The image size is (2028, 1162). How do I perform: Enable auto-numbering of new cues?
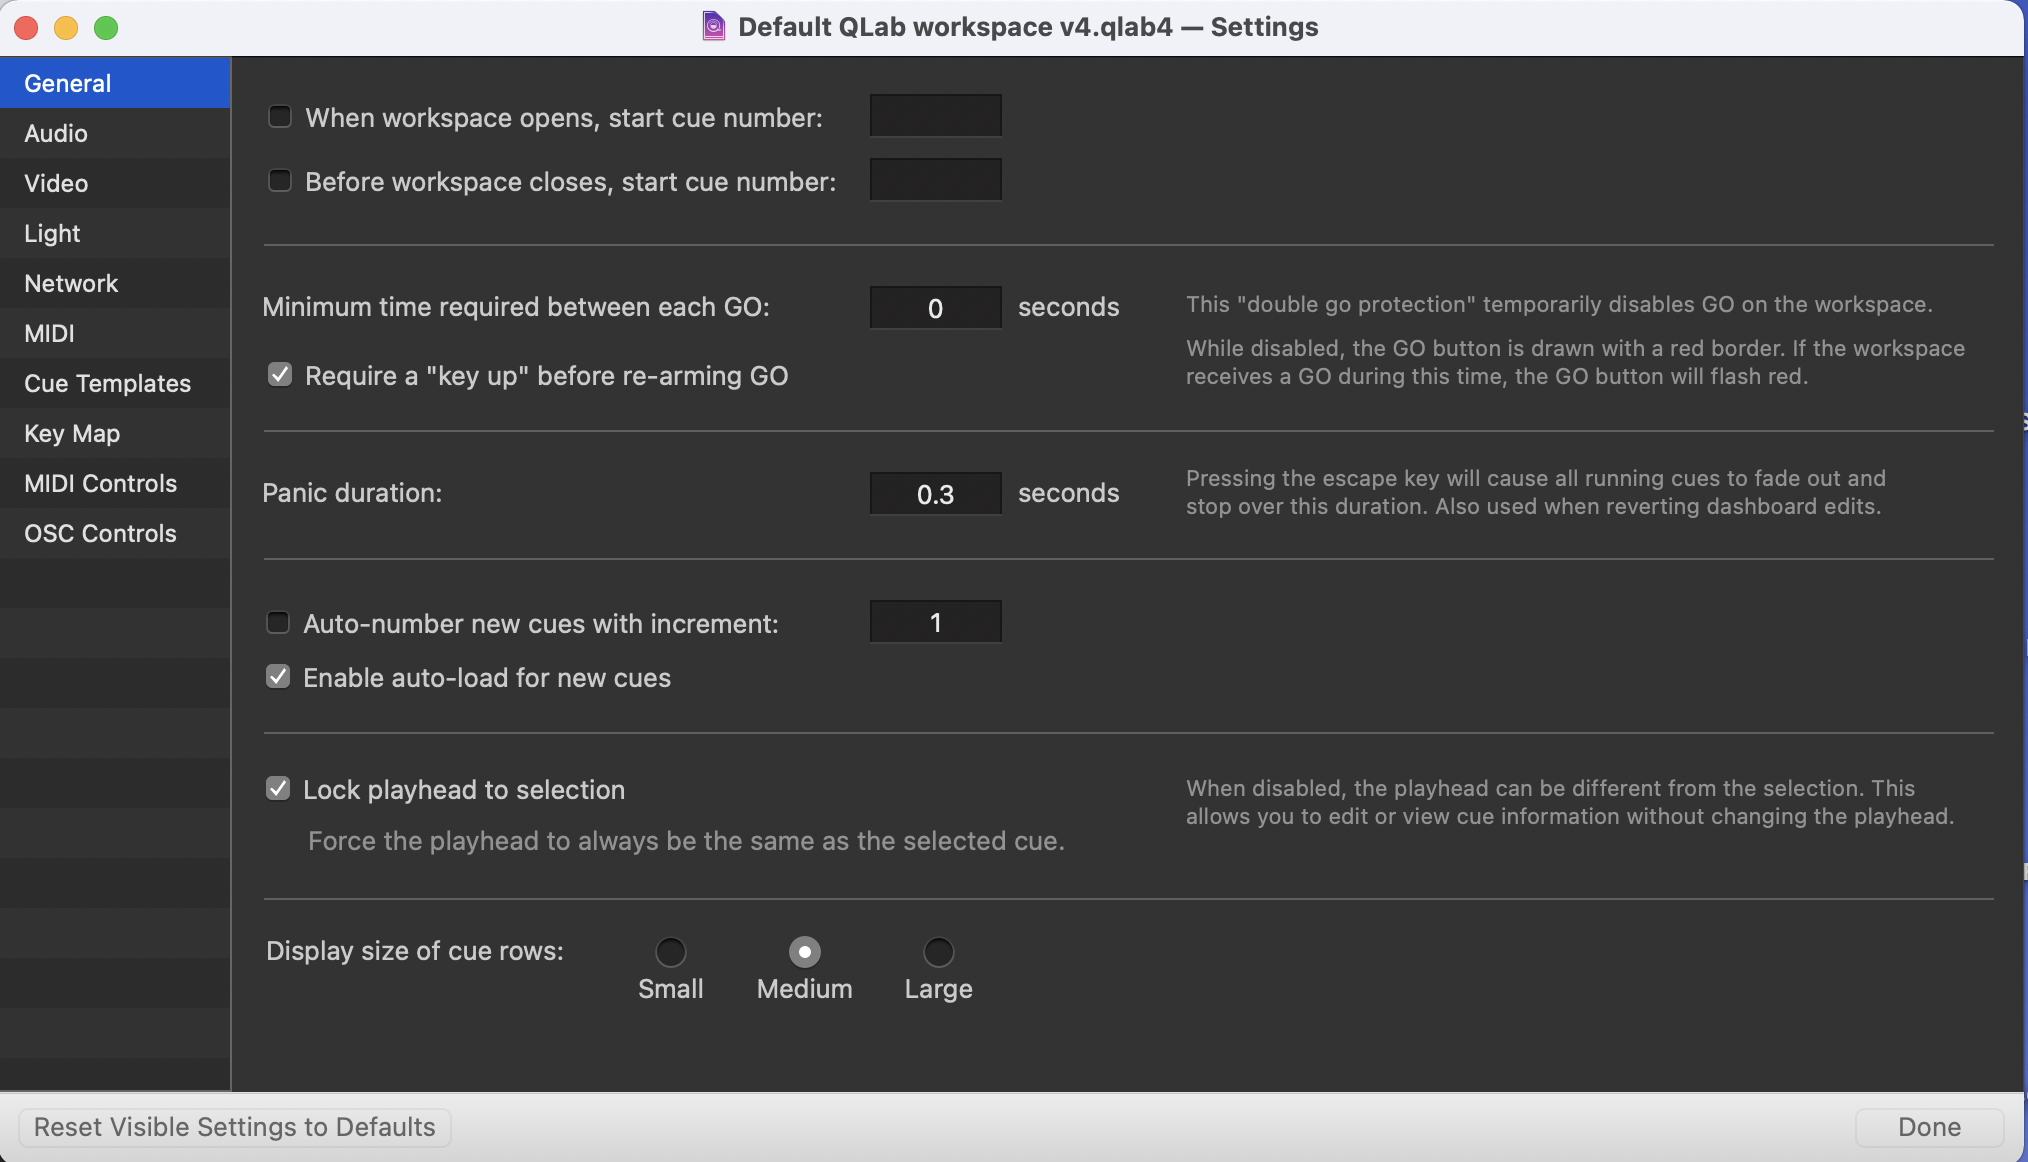point(278,621)
